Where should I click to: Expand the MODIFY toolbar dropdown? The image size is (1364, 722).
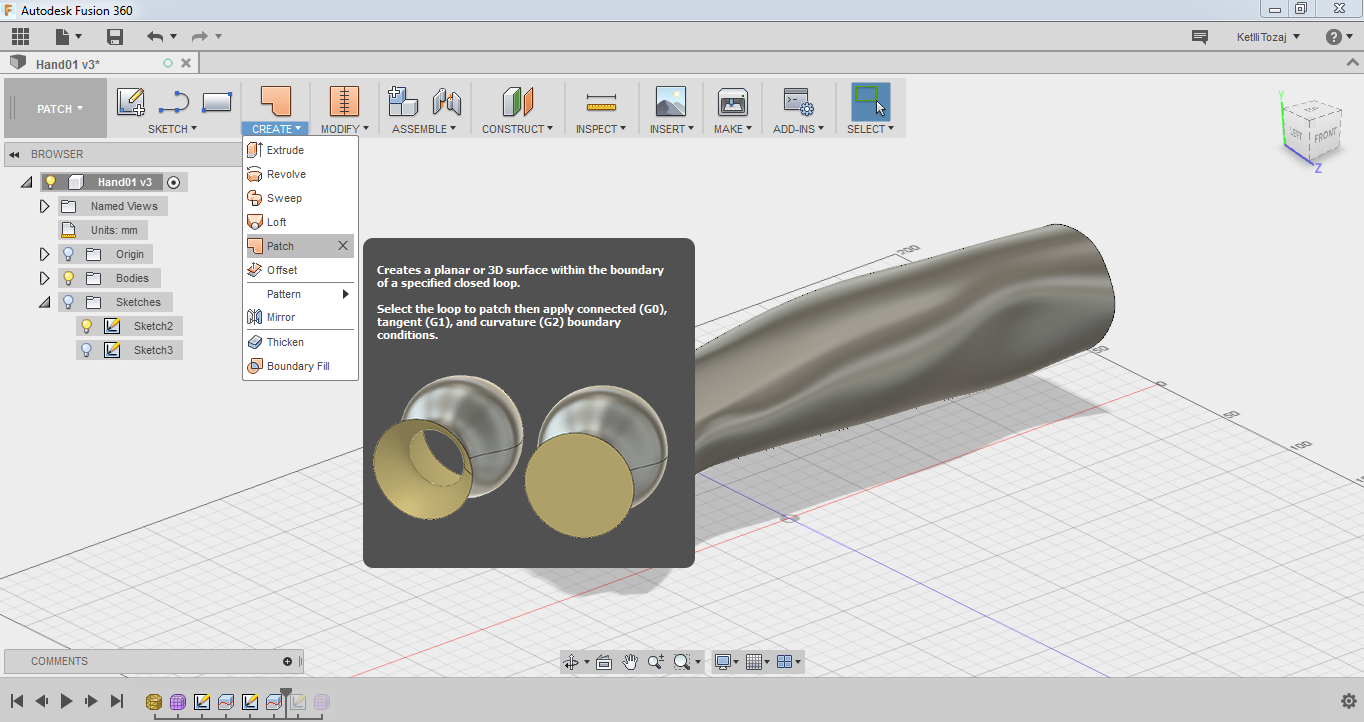coord(345,129)
